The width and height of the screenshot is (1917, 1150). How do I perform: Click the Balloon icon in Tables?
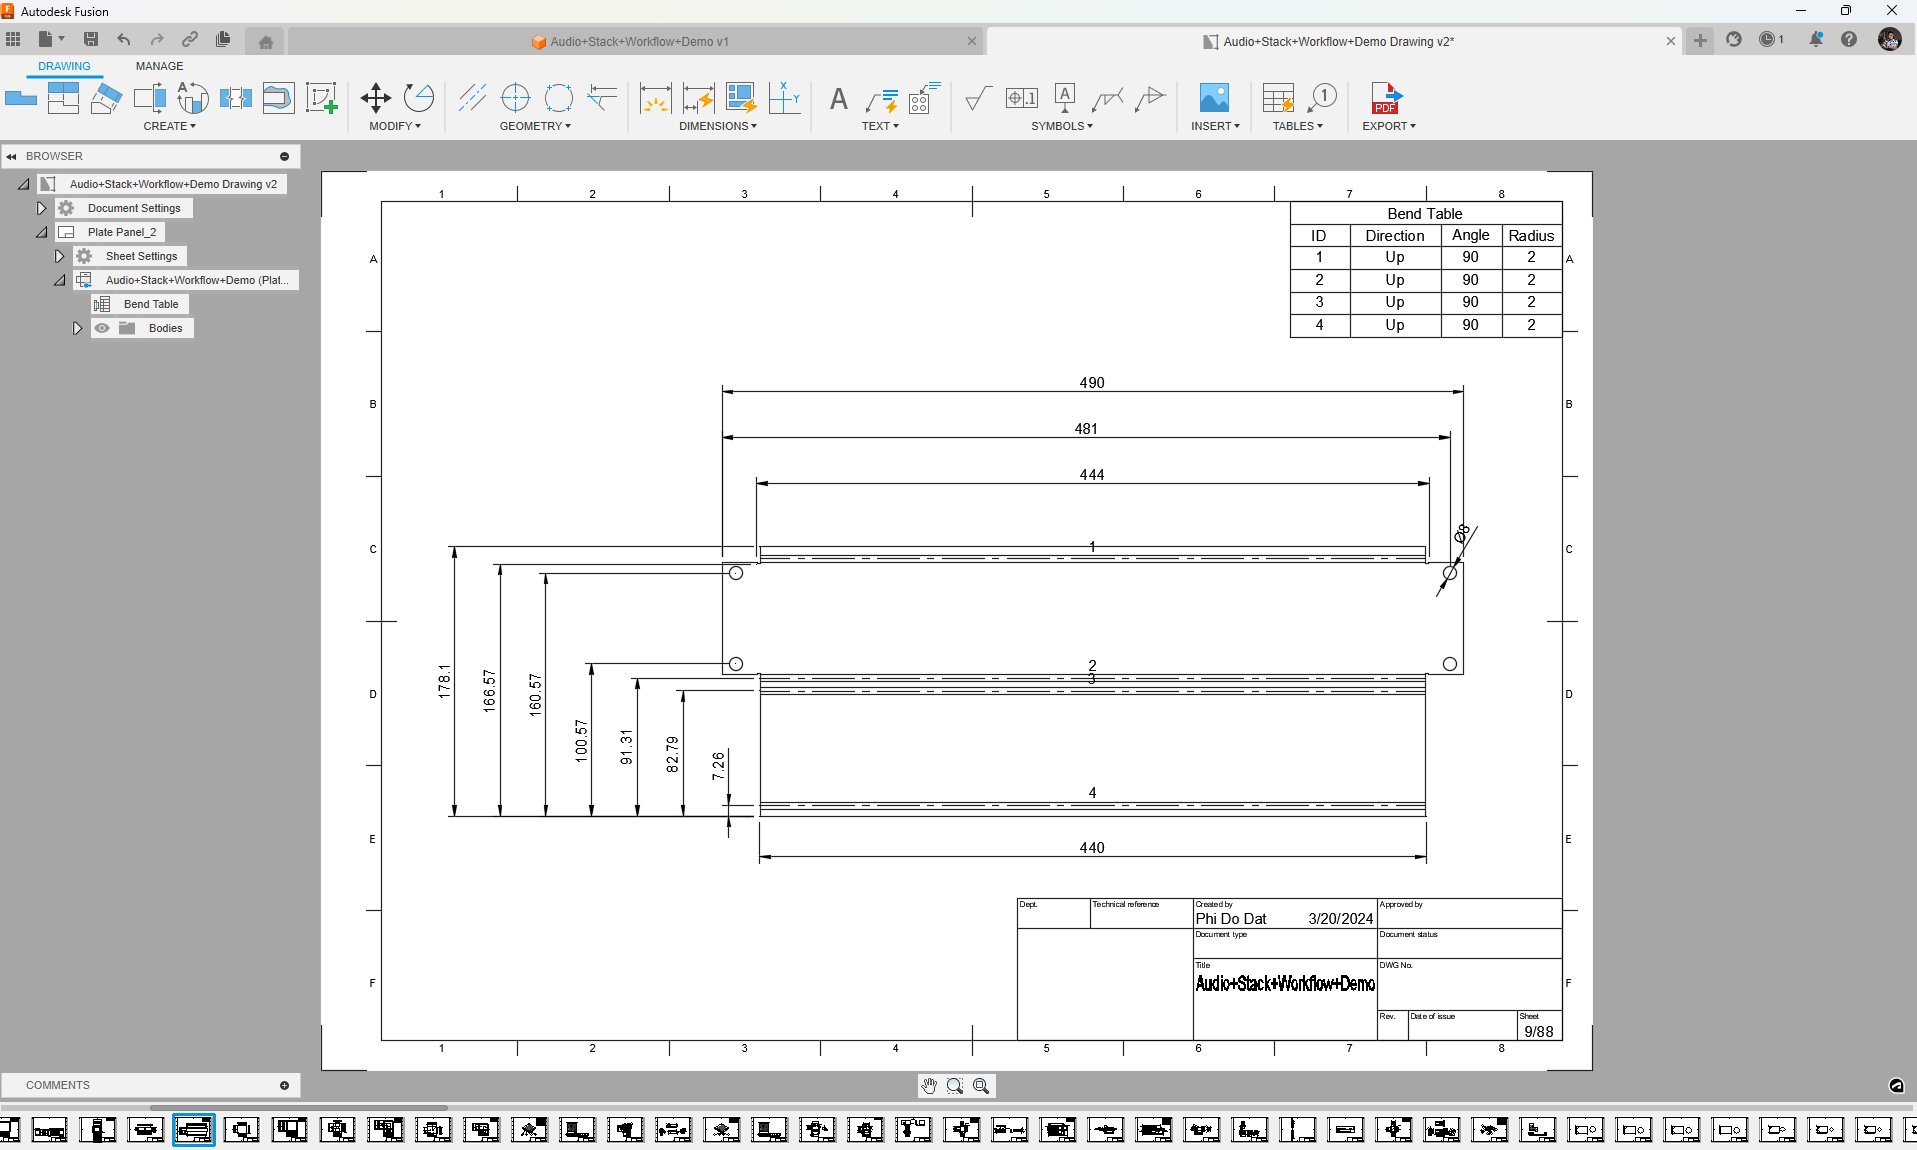[x=1321, y=98]
